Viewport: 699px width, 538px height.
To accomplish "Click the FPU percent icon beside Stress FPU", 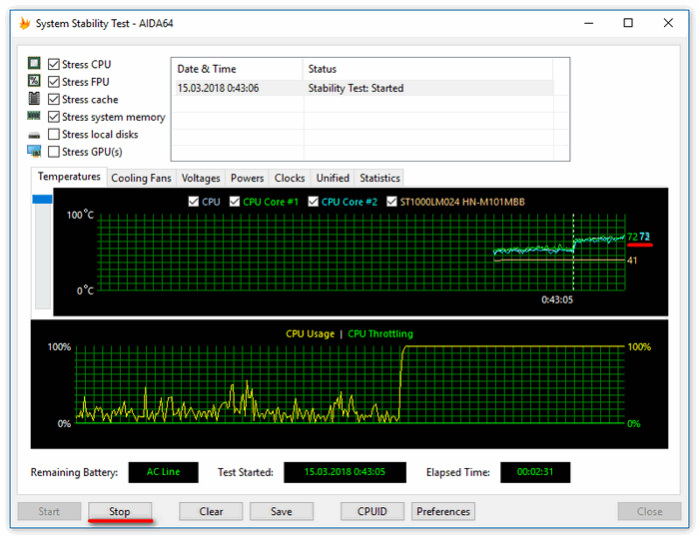I will click(34, 81).
